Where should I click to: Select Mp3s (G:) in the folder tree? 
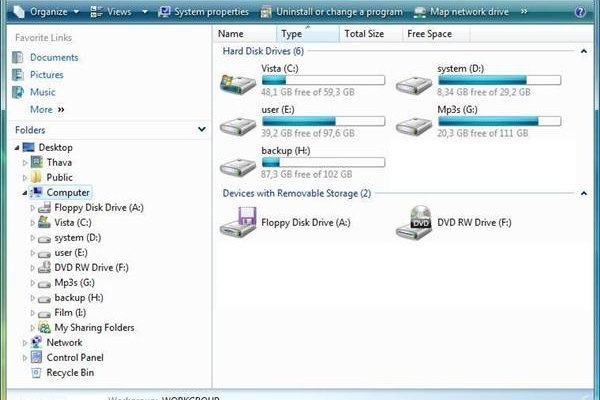tap(75, 282)
